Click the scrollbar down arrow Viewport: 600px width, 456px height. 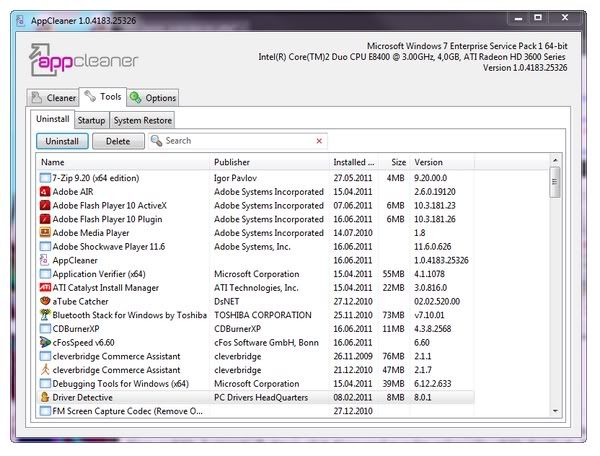click(555, 411)
